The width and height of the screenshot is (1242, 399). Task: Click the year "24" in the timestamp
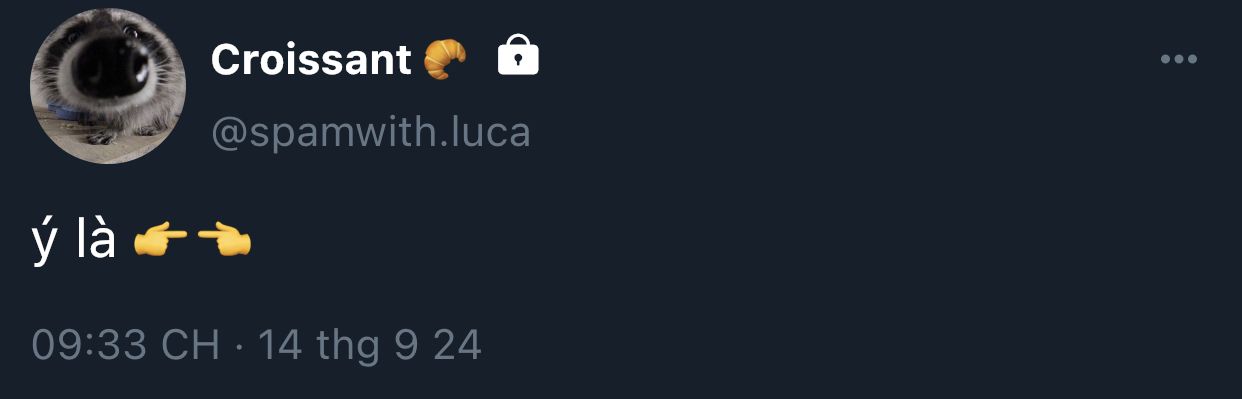[x=457, y=345]
